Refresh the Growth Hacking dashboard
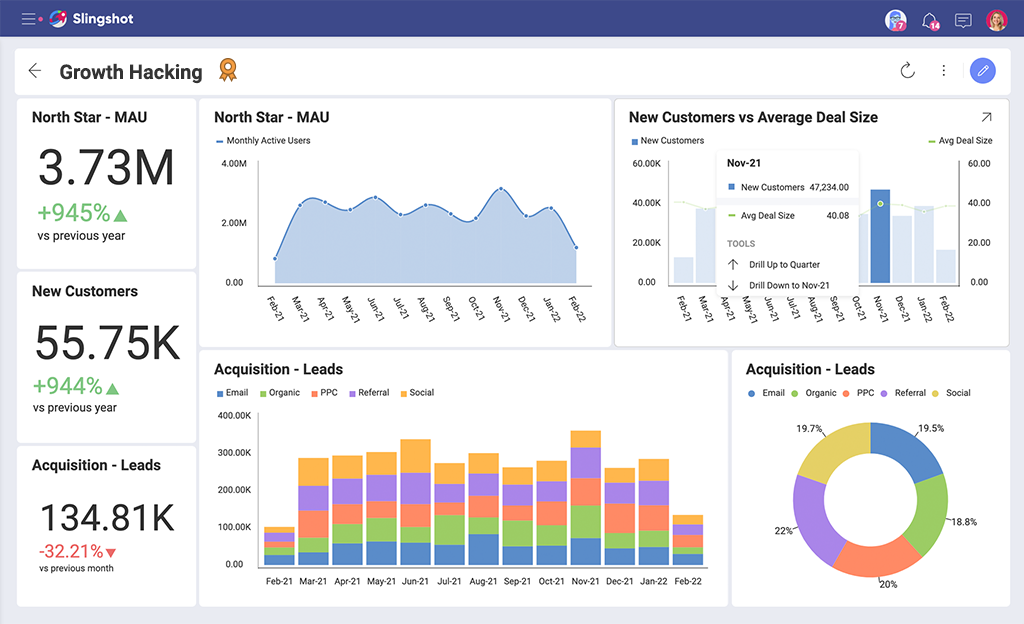 908,71
